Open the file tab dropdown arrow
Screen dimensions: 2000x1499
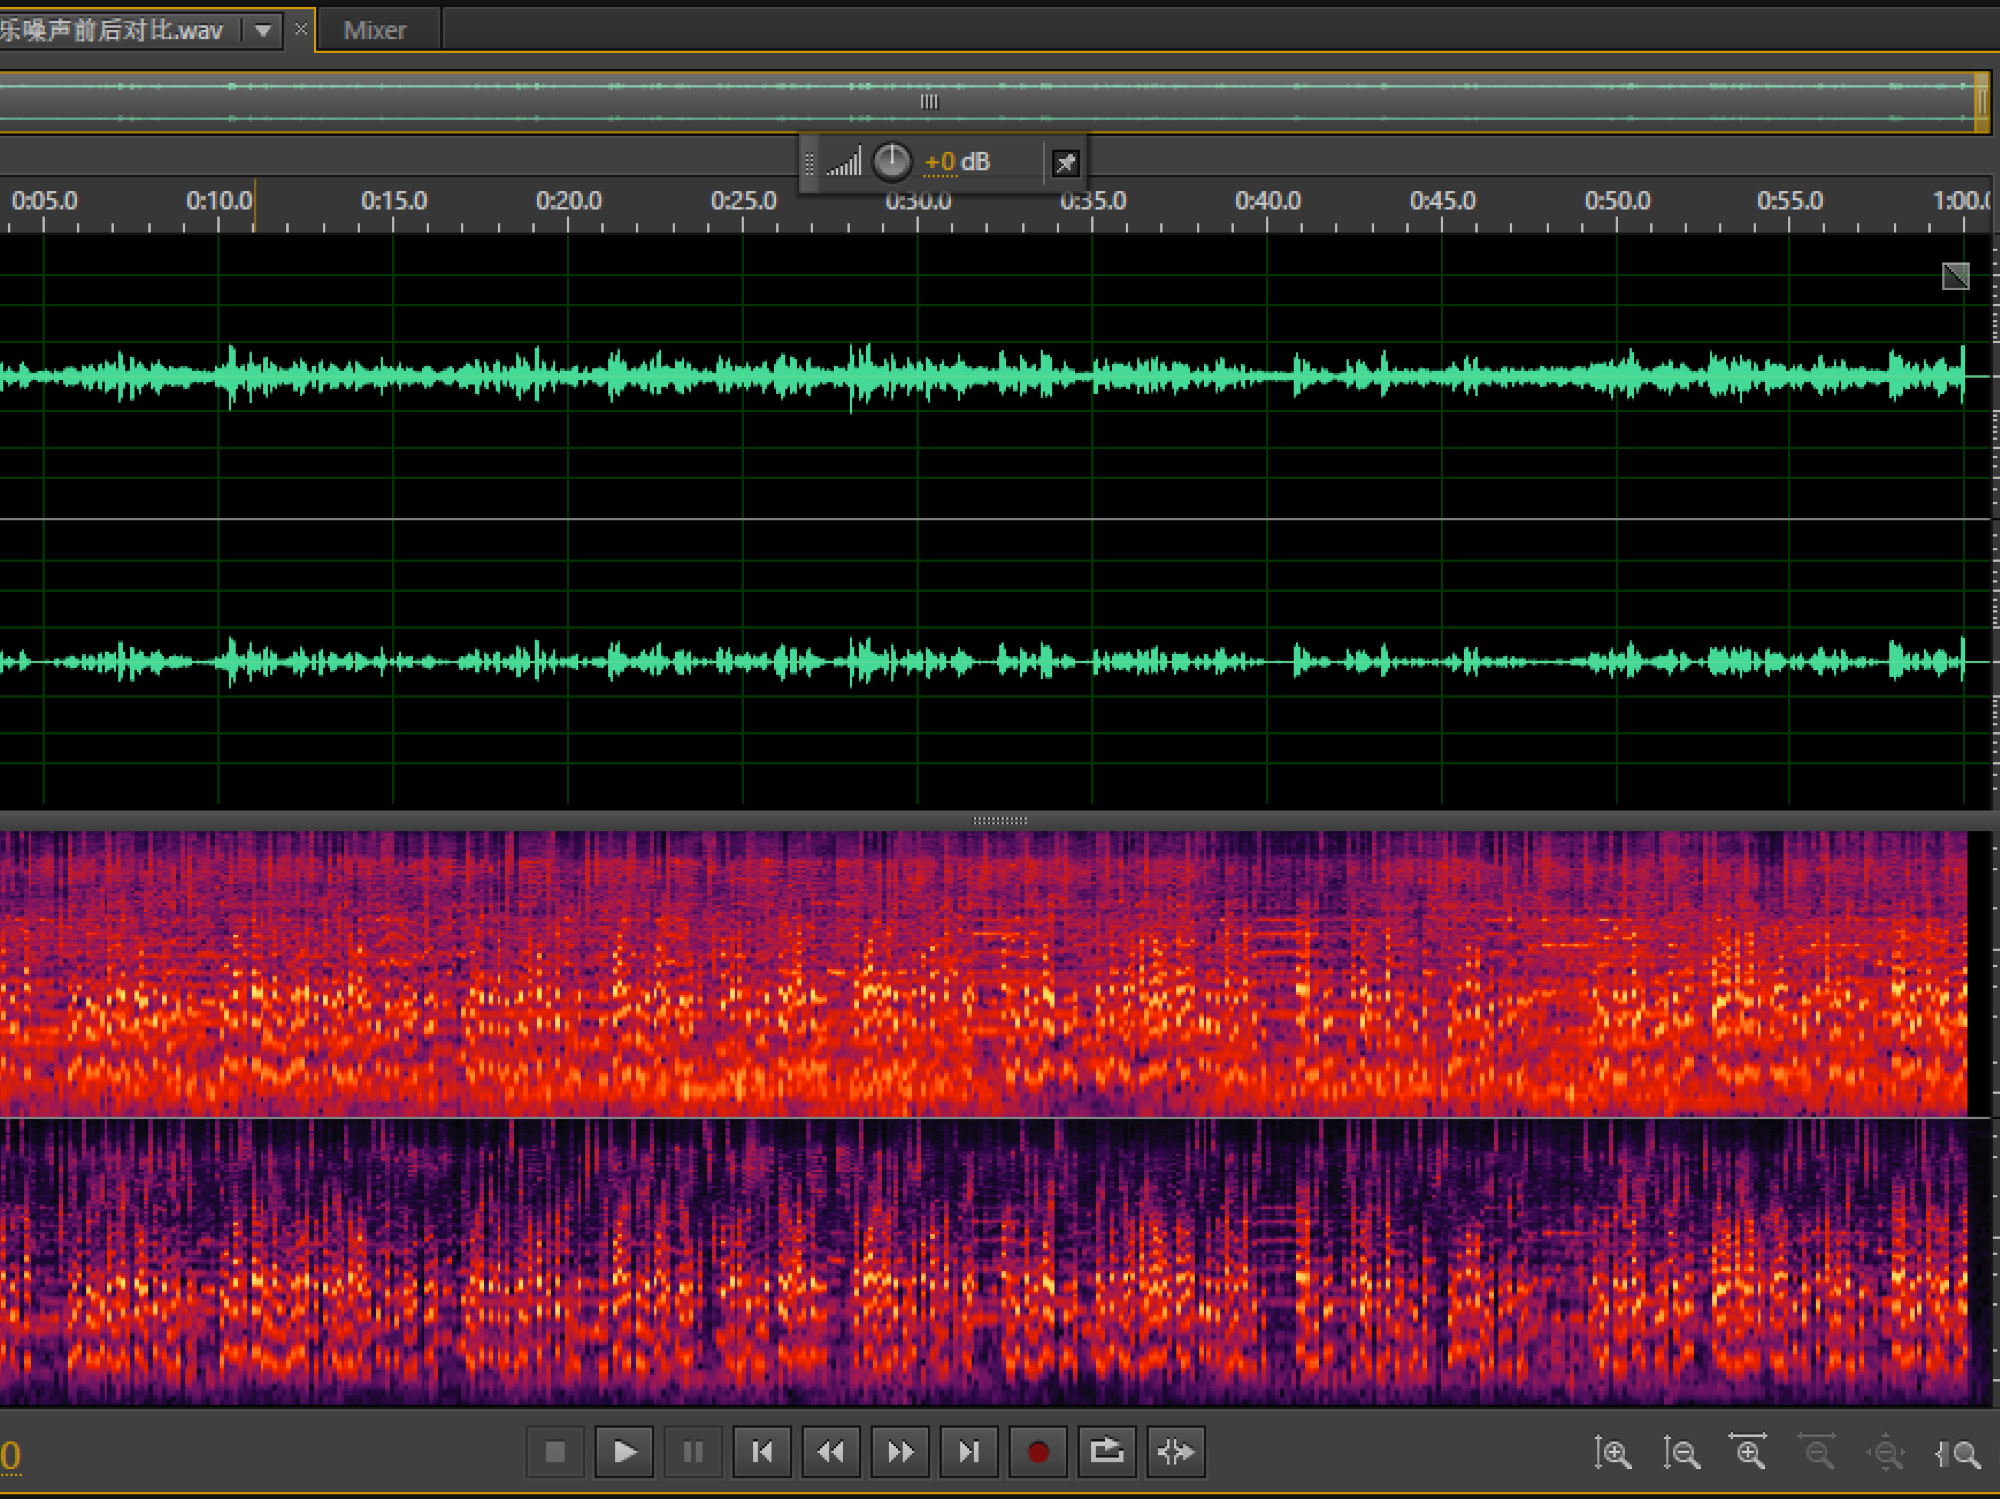pos(263,31)
